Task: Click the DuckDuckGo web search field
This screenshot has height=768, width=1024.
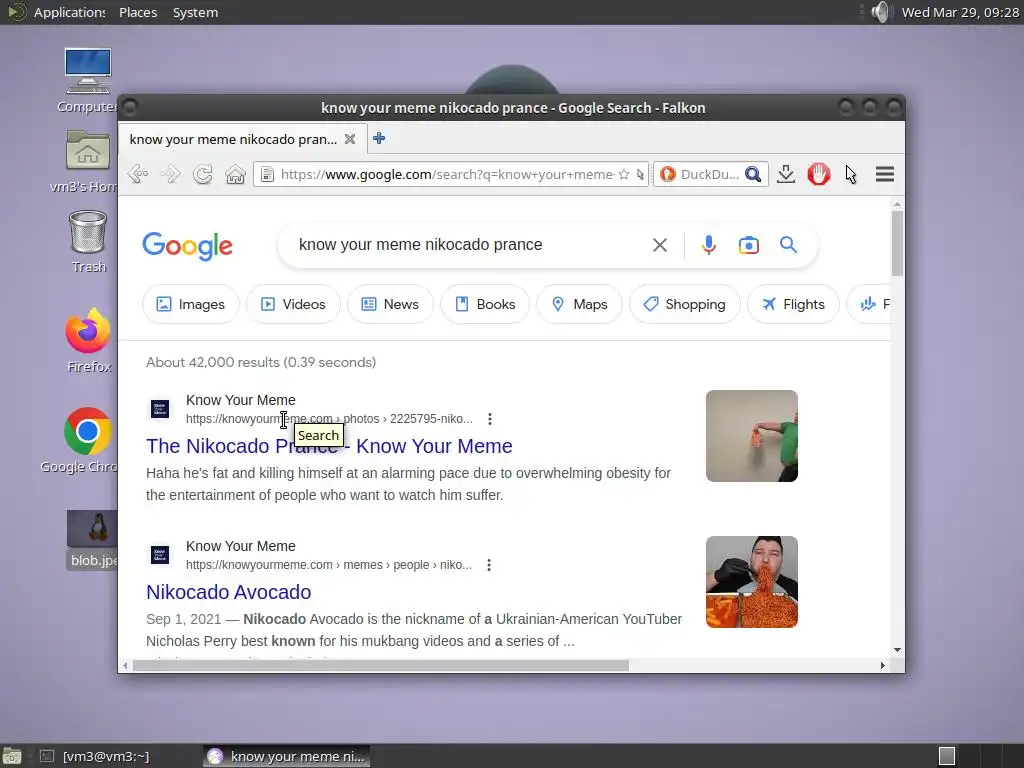Action: 710,174
